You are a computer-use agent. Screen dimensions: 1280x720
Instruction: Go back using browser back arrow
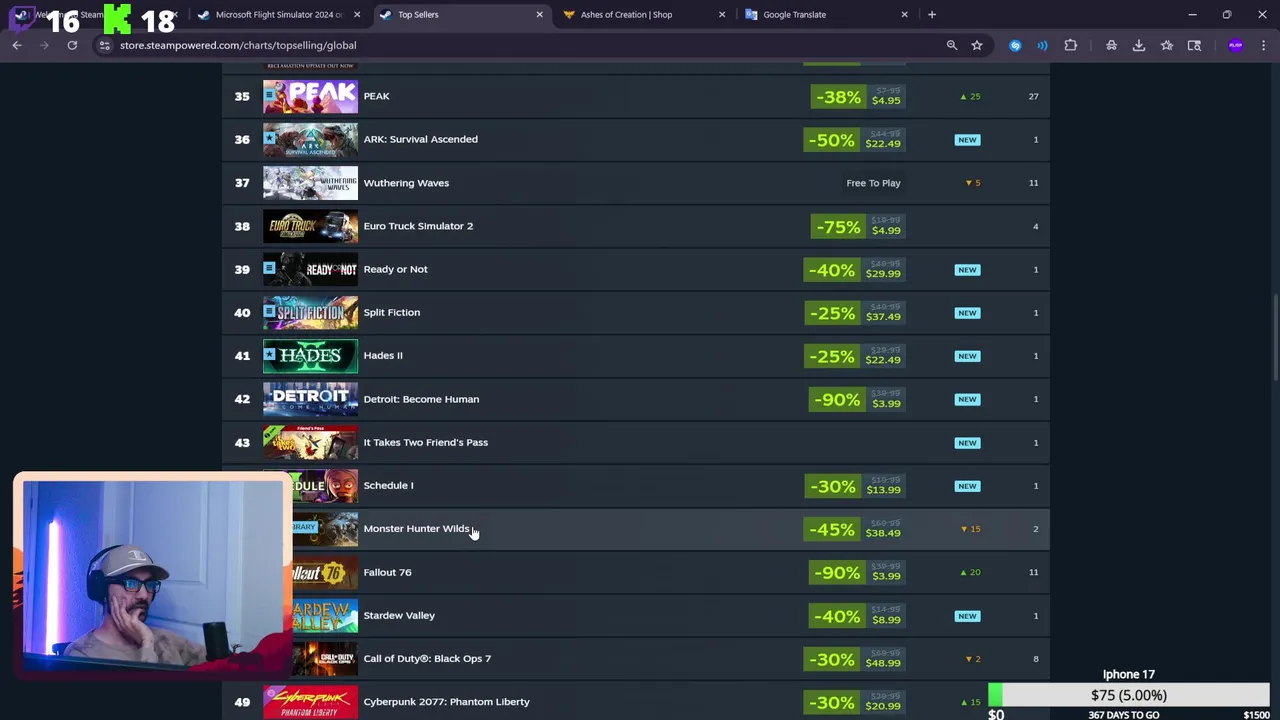click(17, 45)
